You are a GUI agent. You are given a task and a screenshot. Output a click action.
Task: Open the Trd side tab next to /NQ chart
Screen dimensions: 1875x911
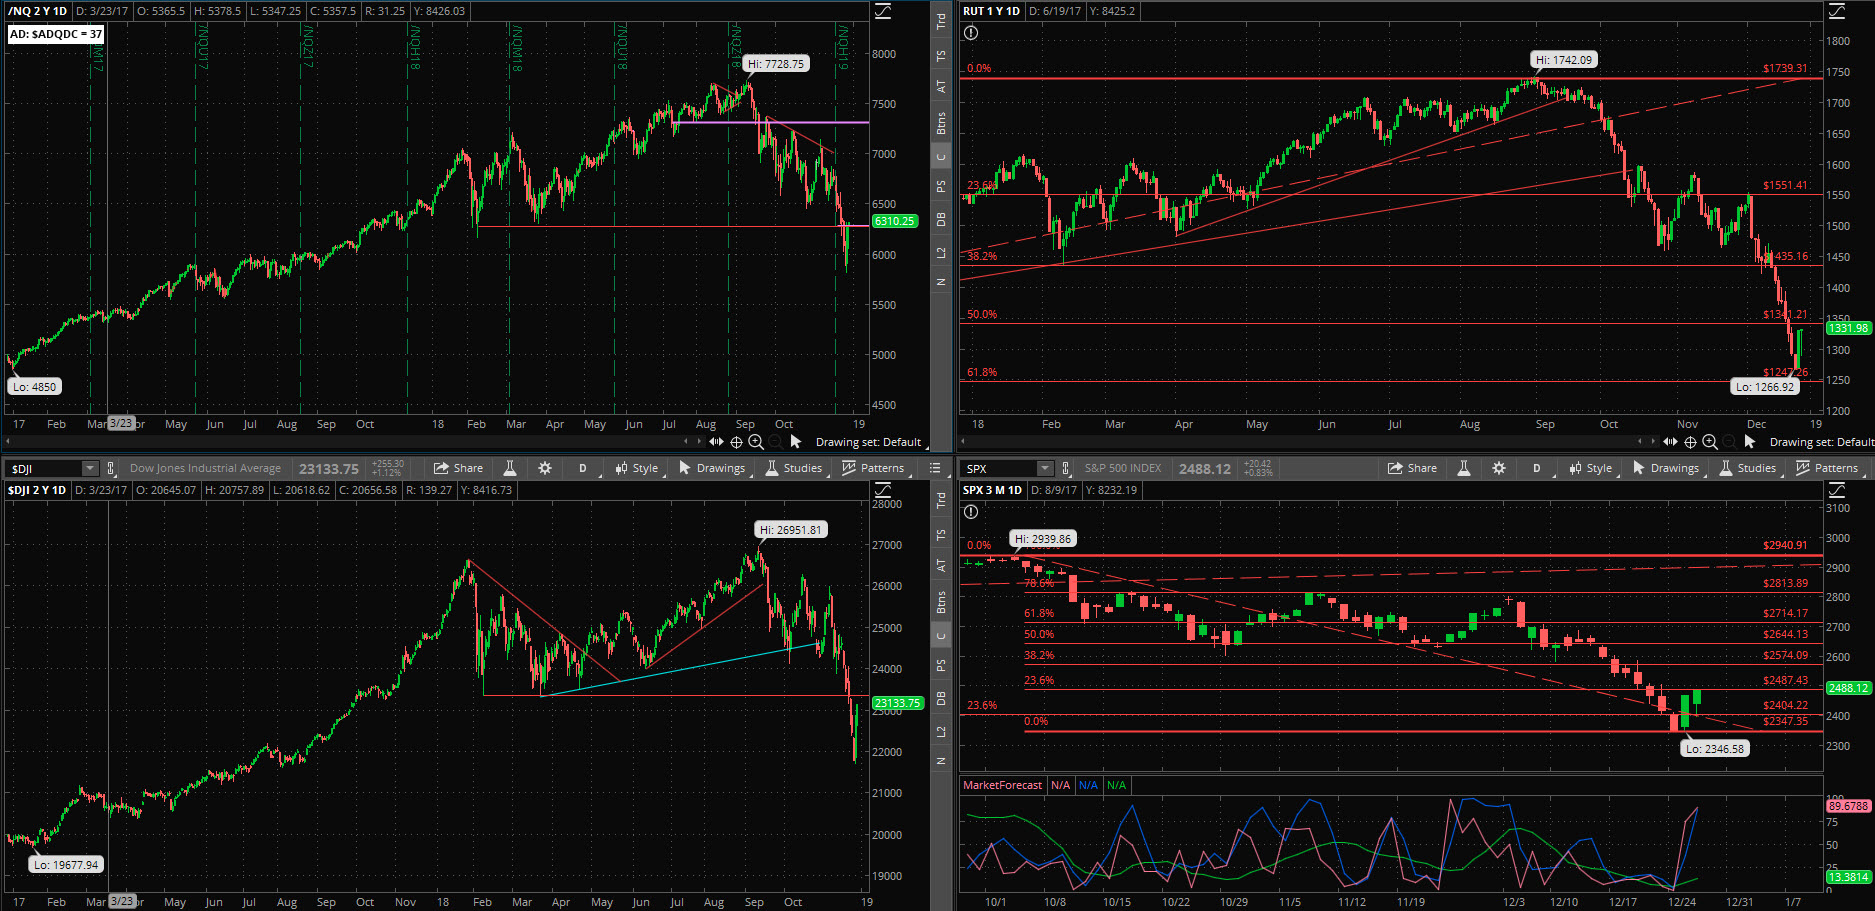[x=941, y=21]
